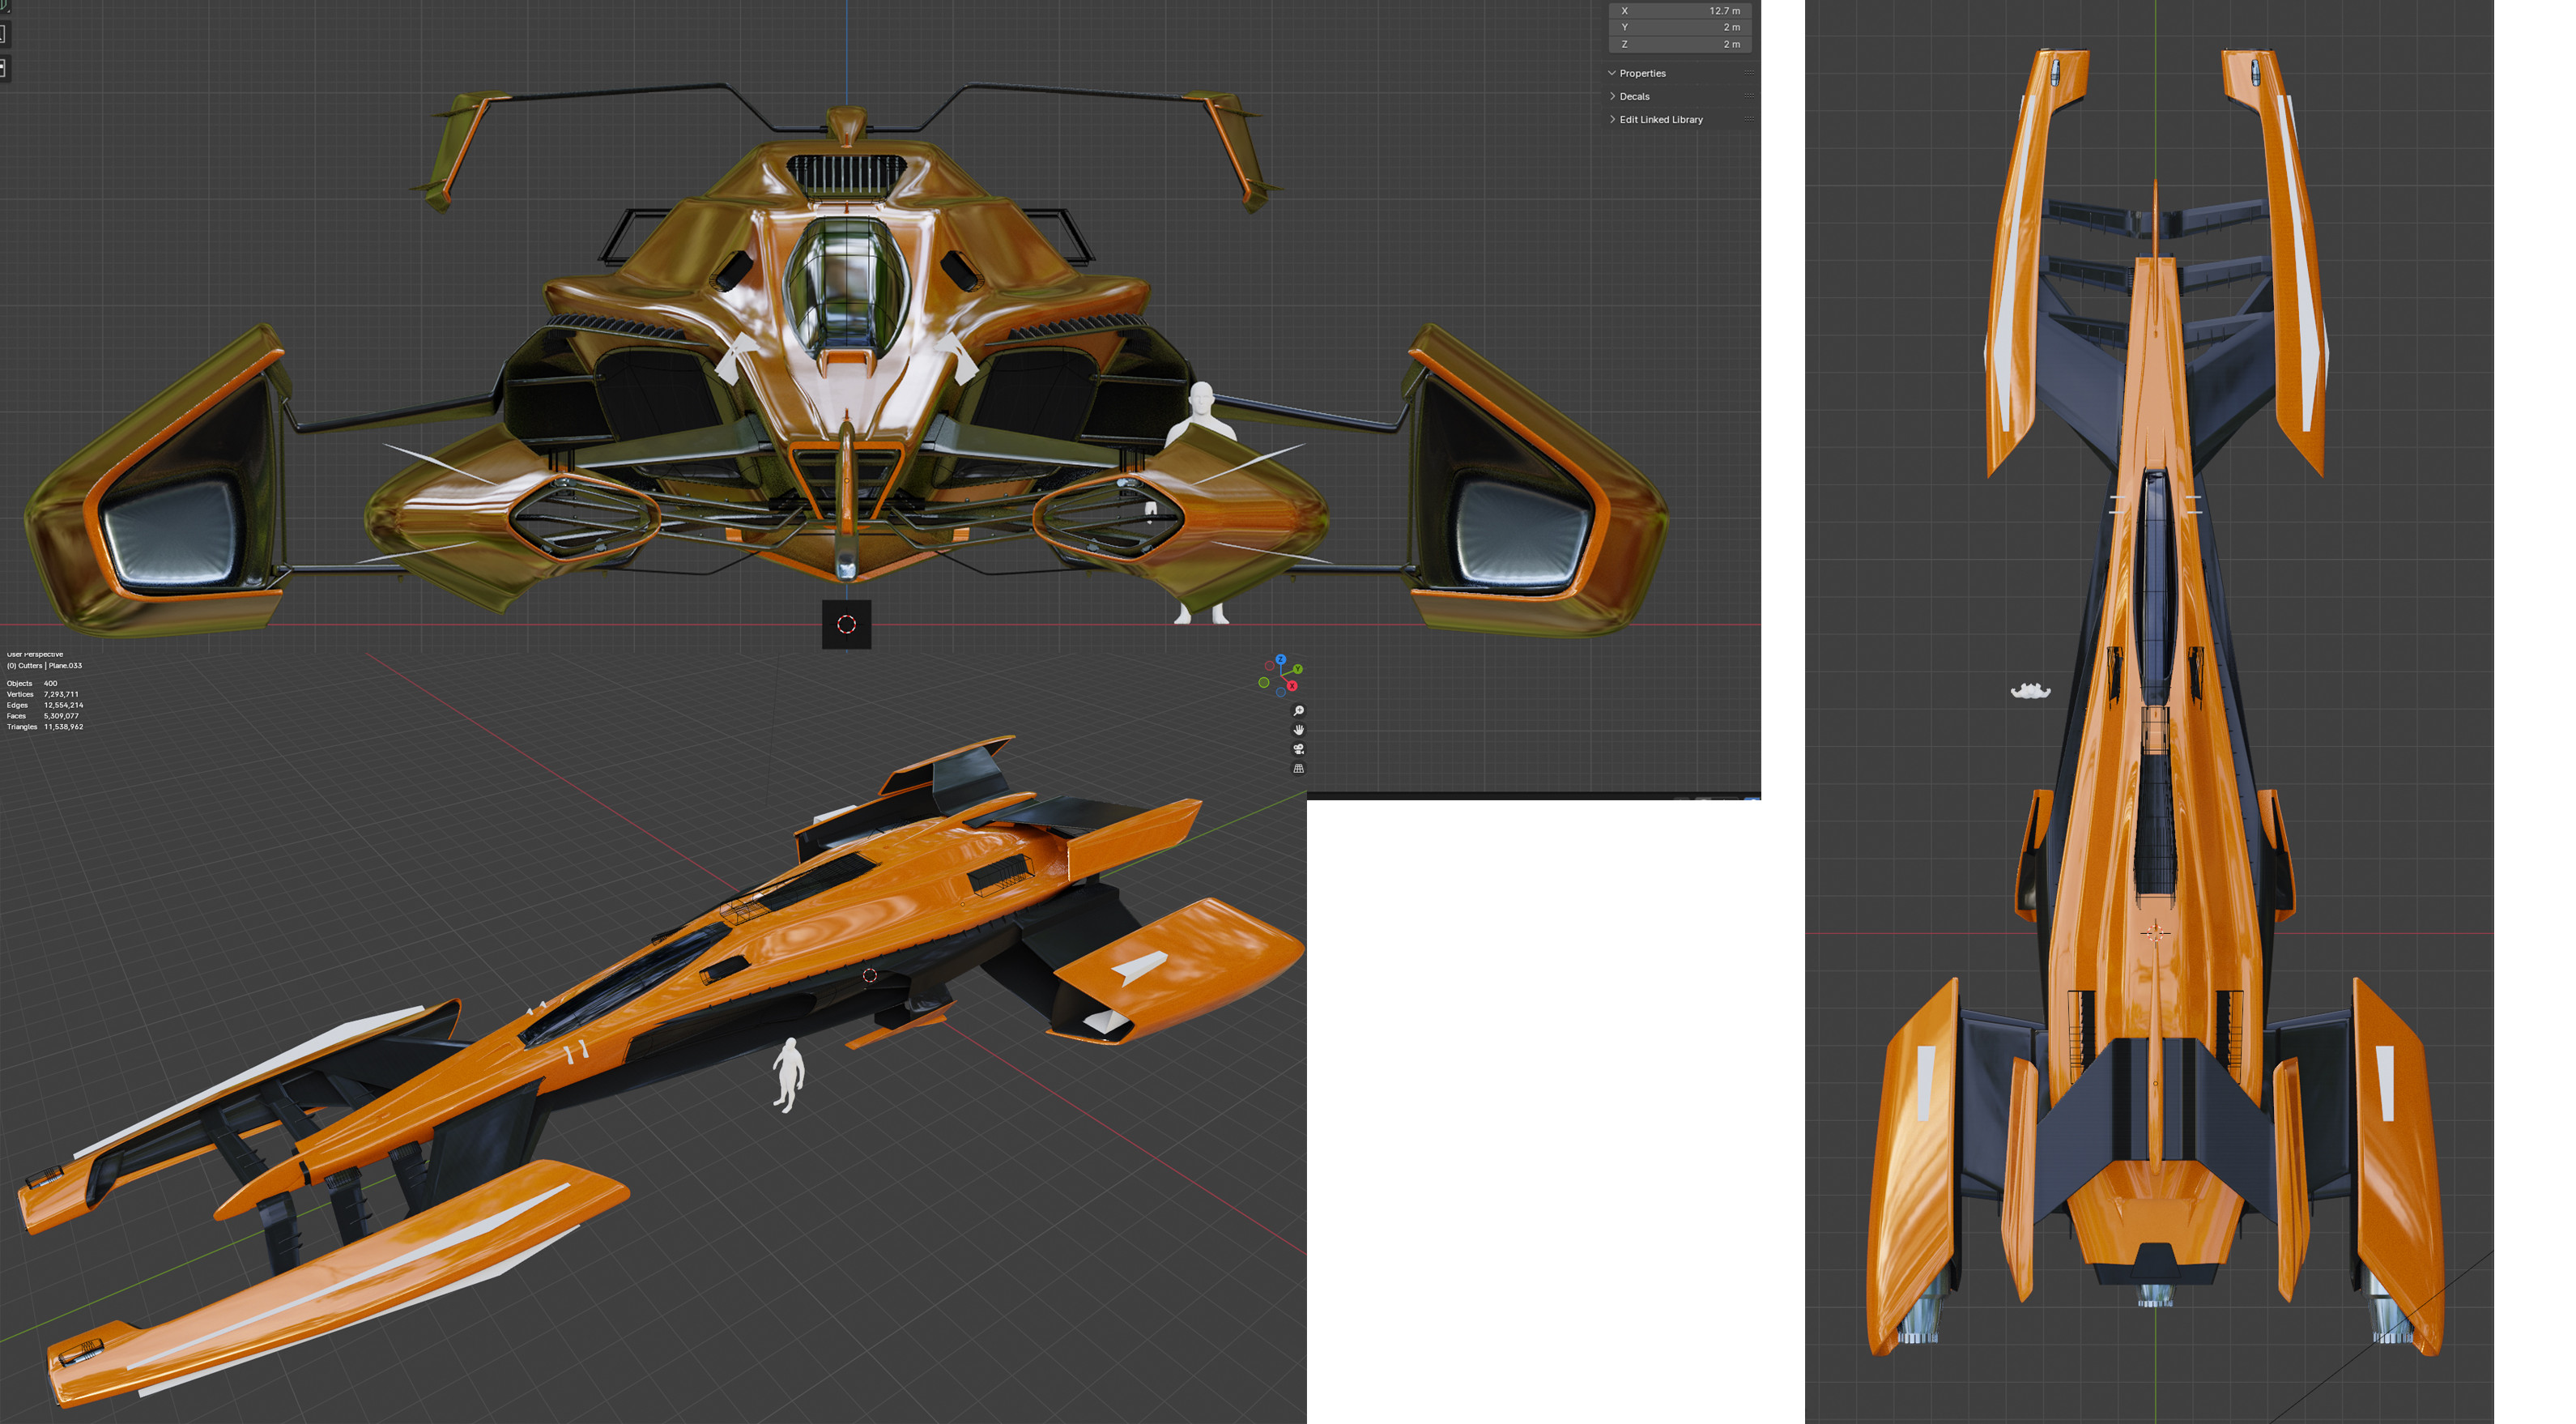The image size is (2576, 1424).
Task: Click the zoom magnifier viewport icon
Action: 1299,710
